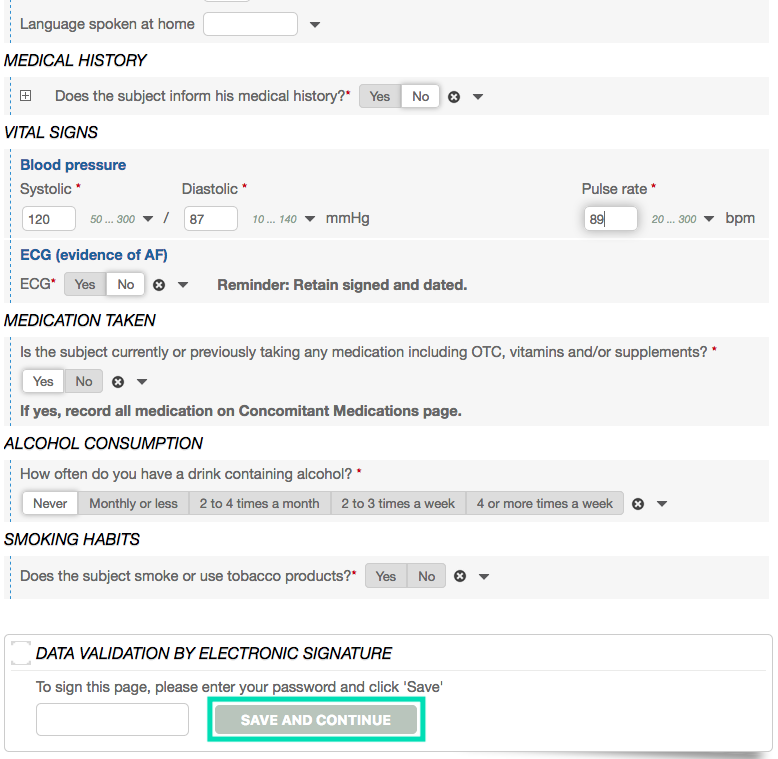Viewport: 778px width, 759px height.
Task: Clear the medication taken answer
Action: point(118,382)
